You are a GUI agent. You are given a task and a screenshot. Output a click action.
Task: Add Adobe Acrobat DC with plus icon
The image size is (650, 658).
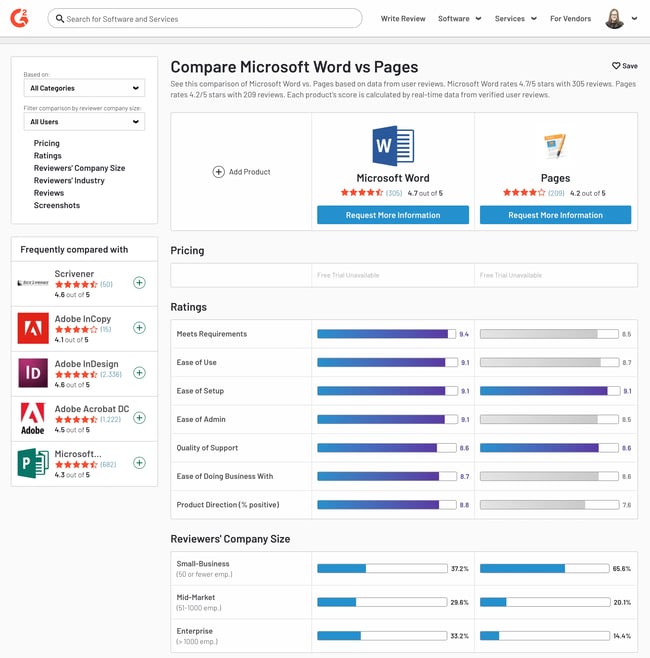139,418
